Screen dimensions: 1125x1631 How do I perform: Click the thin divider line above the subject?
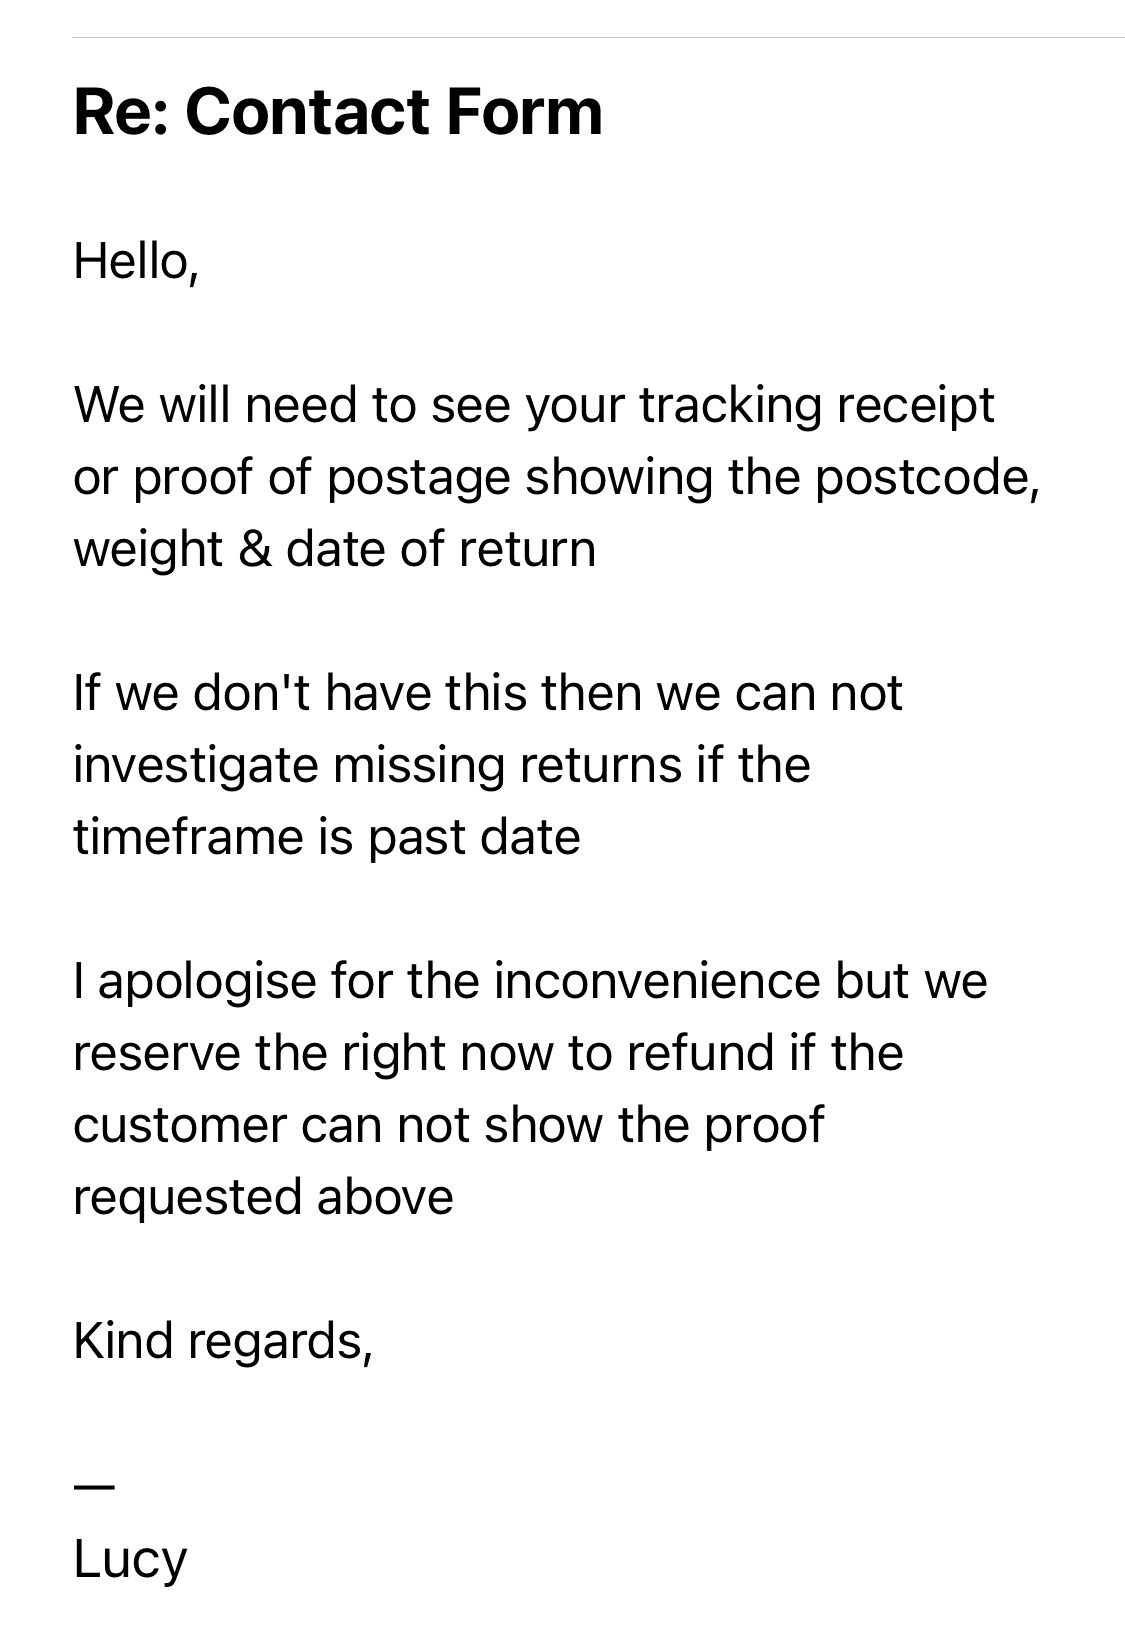tap(598, 38)
